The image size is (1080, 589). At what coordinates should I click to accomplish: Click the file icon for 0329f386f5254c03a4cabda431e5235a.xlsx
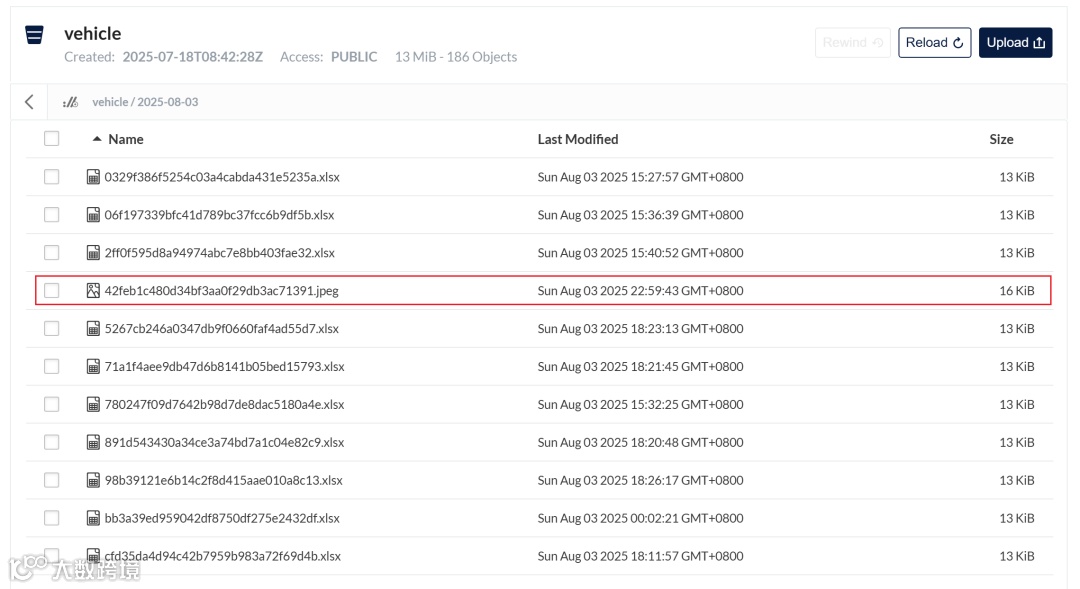[93, 177]
